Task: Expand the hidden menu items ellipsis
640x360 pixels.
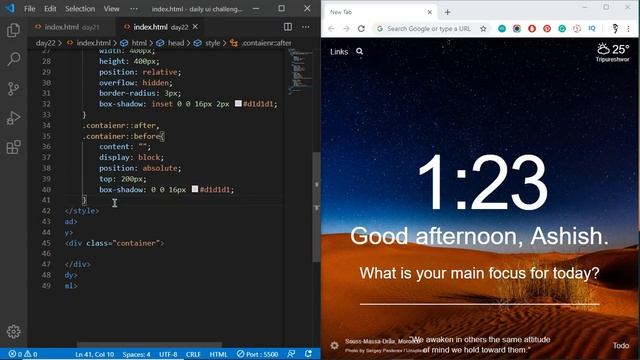Action: pyautogui.click(x=134, y=9)
